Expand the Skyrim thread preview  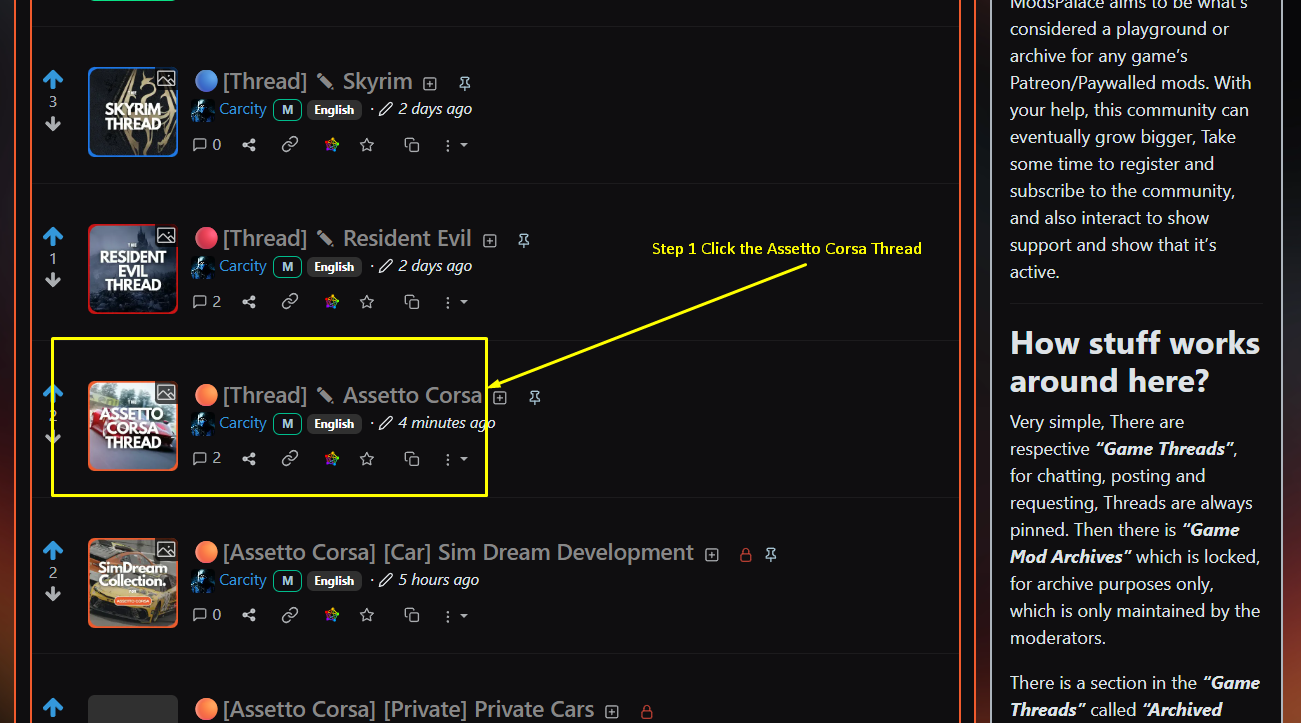pyautogui.click(x=430, y=84)
